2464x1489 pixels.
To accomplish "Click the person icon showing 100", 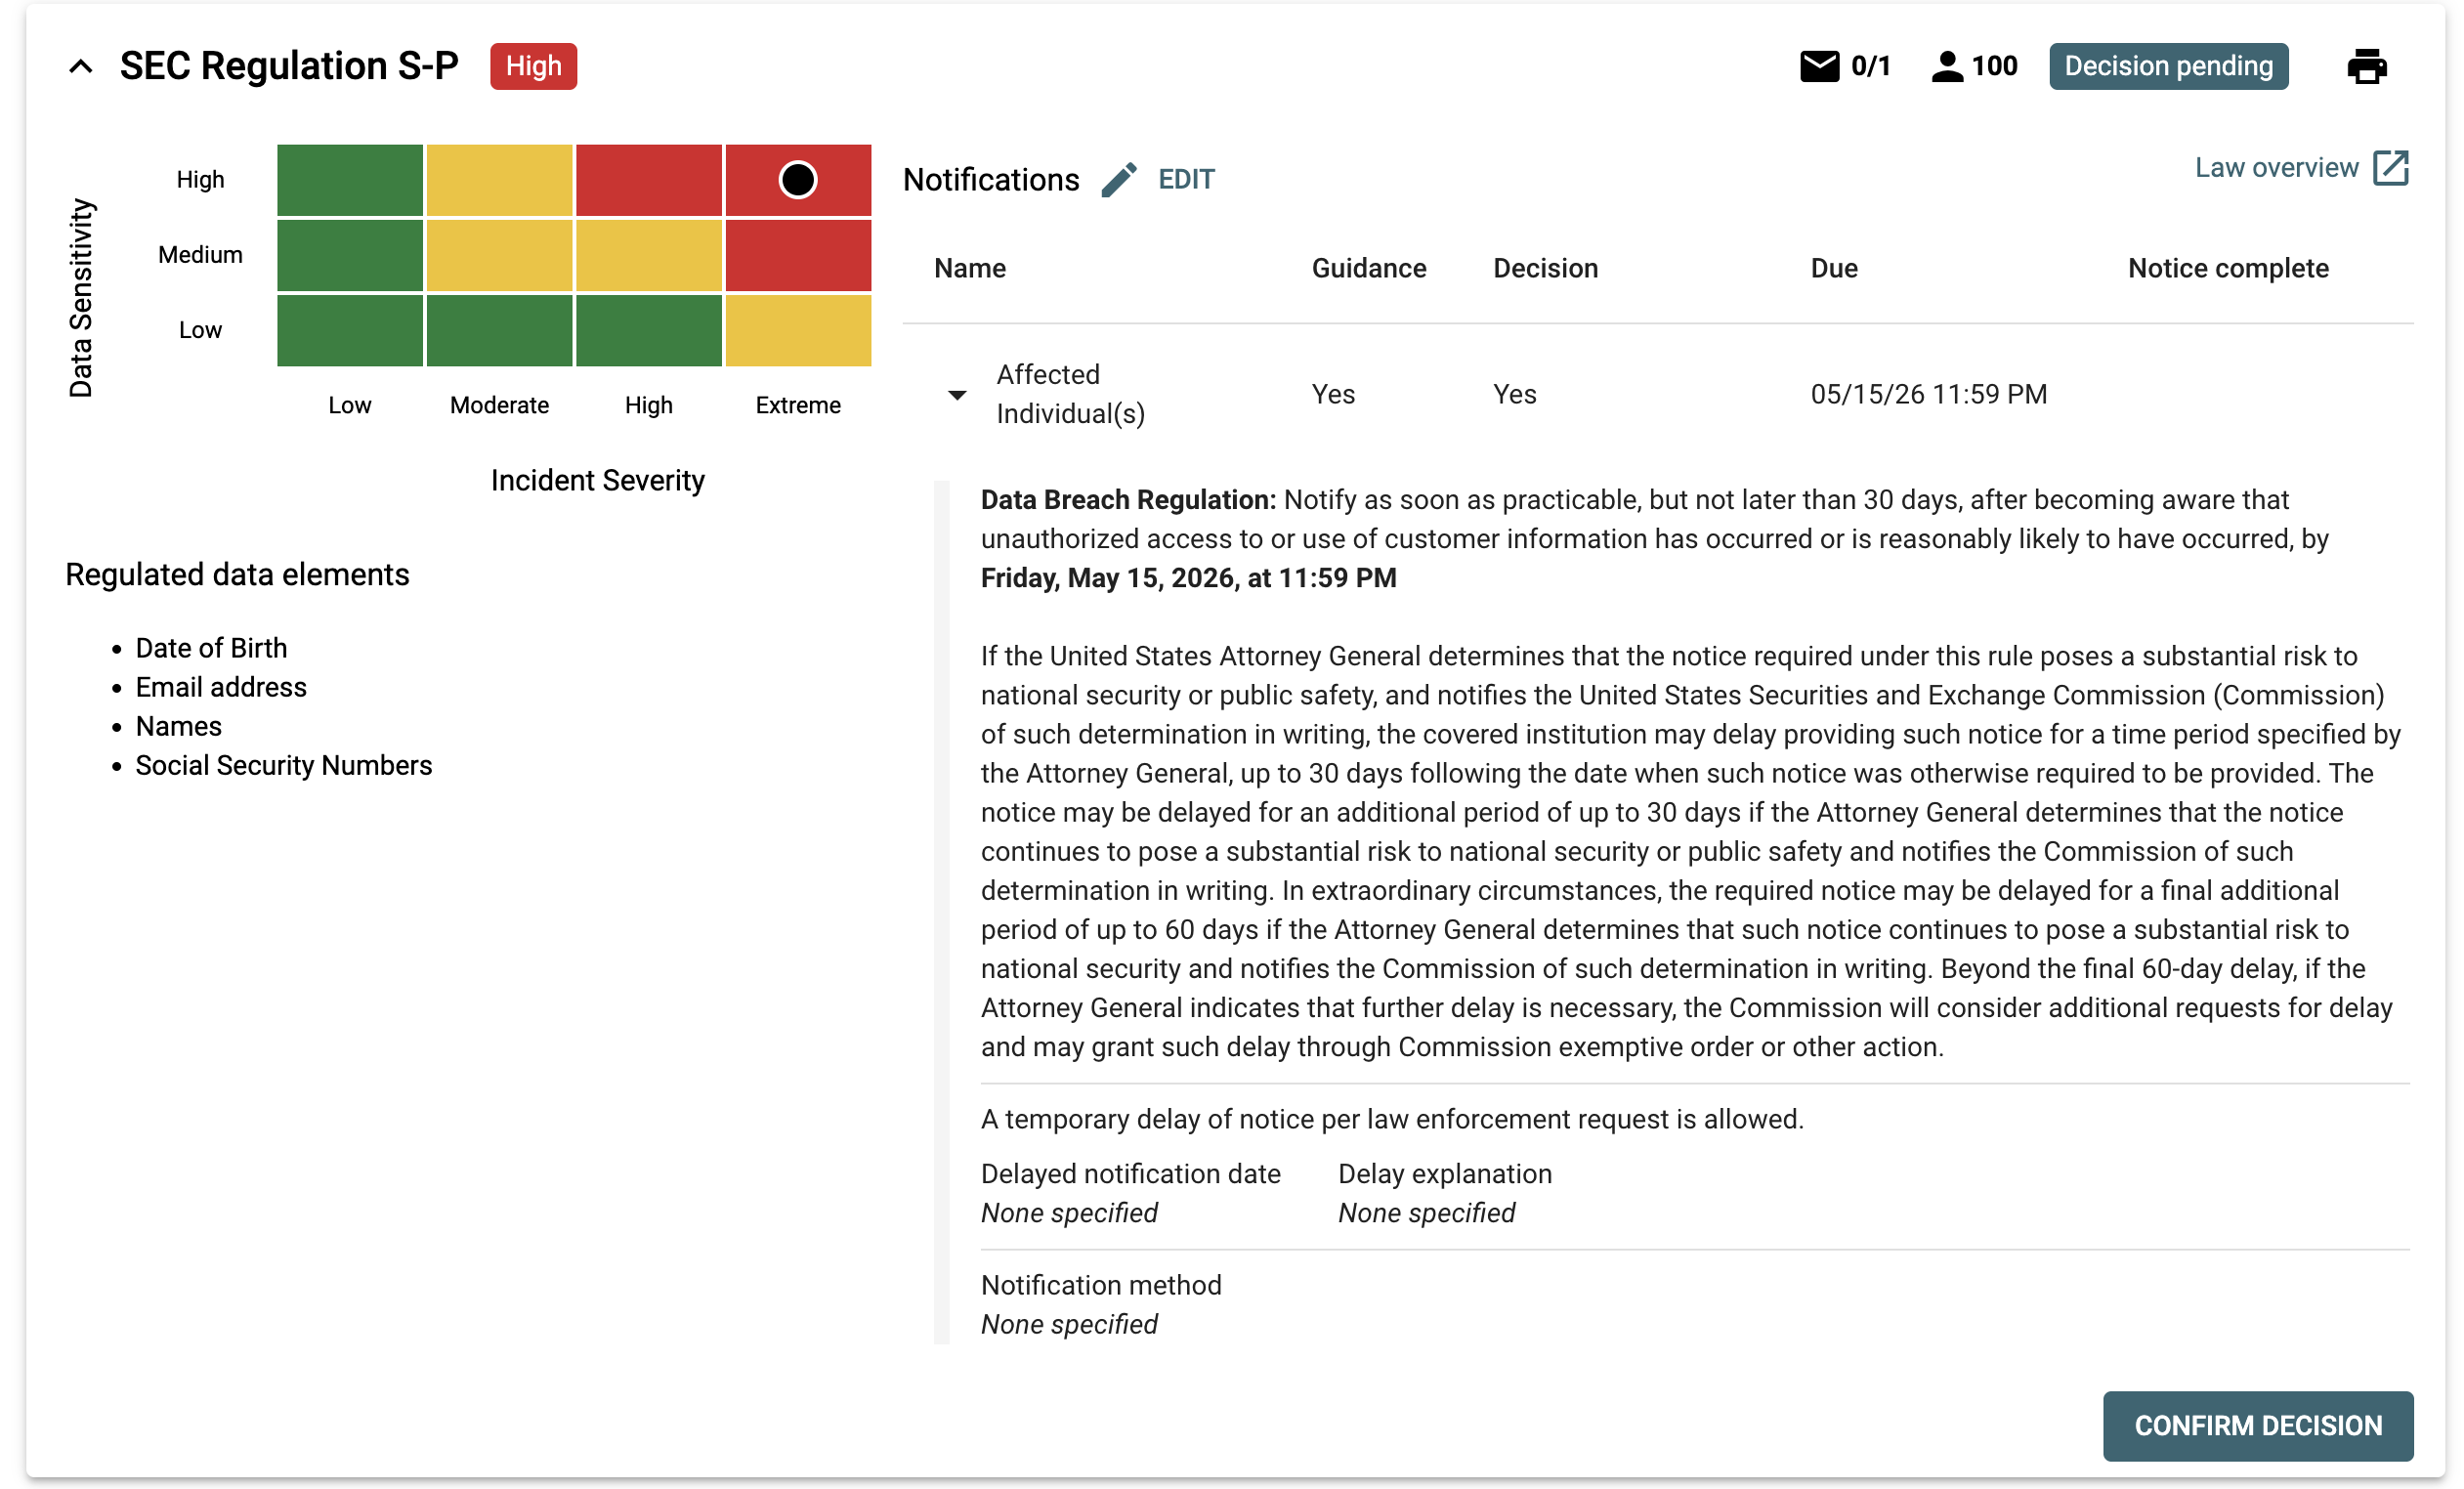I will pos(1946,67).
